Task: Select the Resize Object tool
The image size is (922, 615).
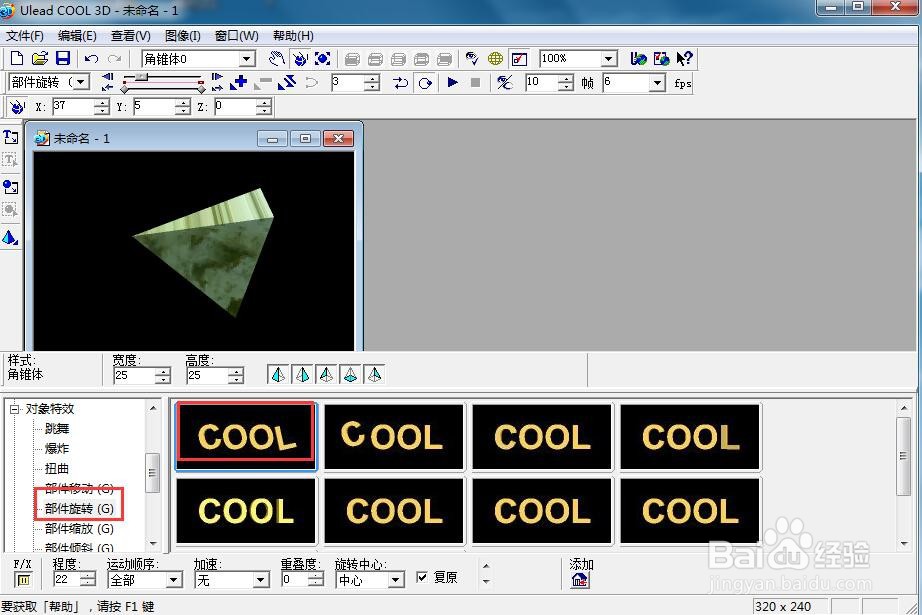Action: 322,58
